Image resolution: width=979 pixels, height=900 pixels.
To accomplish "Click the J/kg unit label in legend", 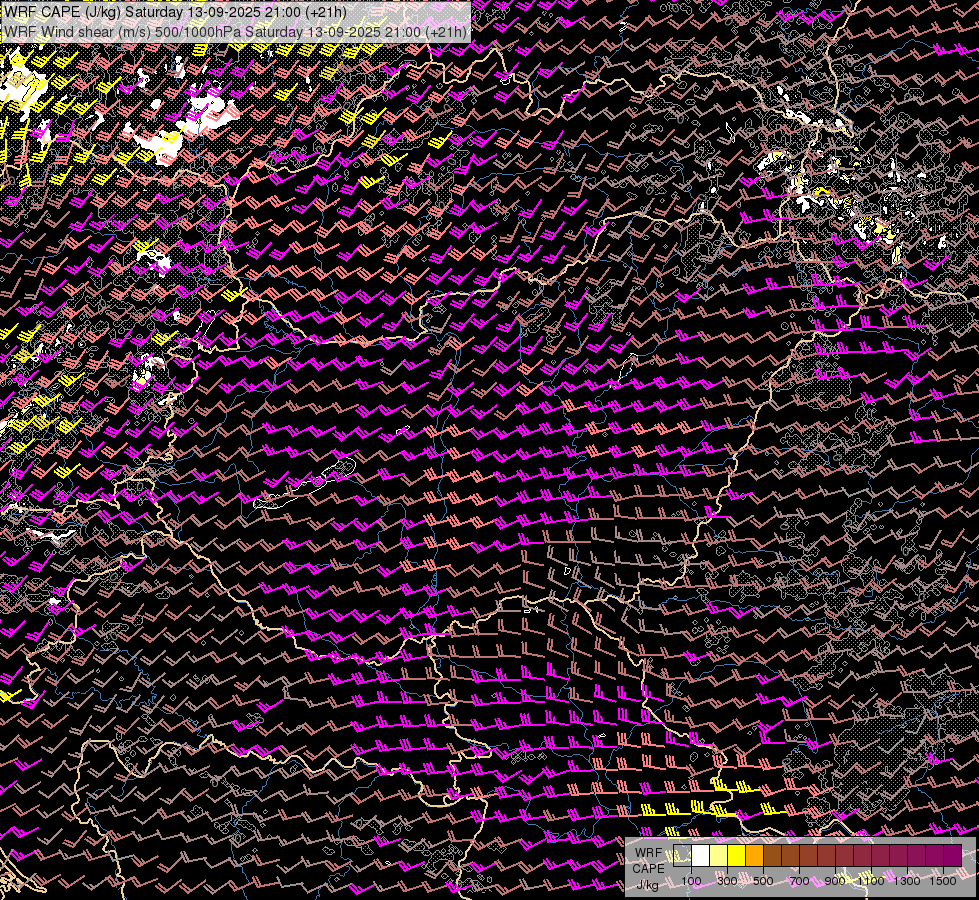I will pos(647,885).
